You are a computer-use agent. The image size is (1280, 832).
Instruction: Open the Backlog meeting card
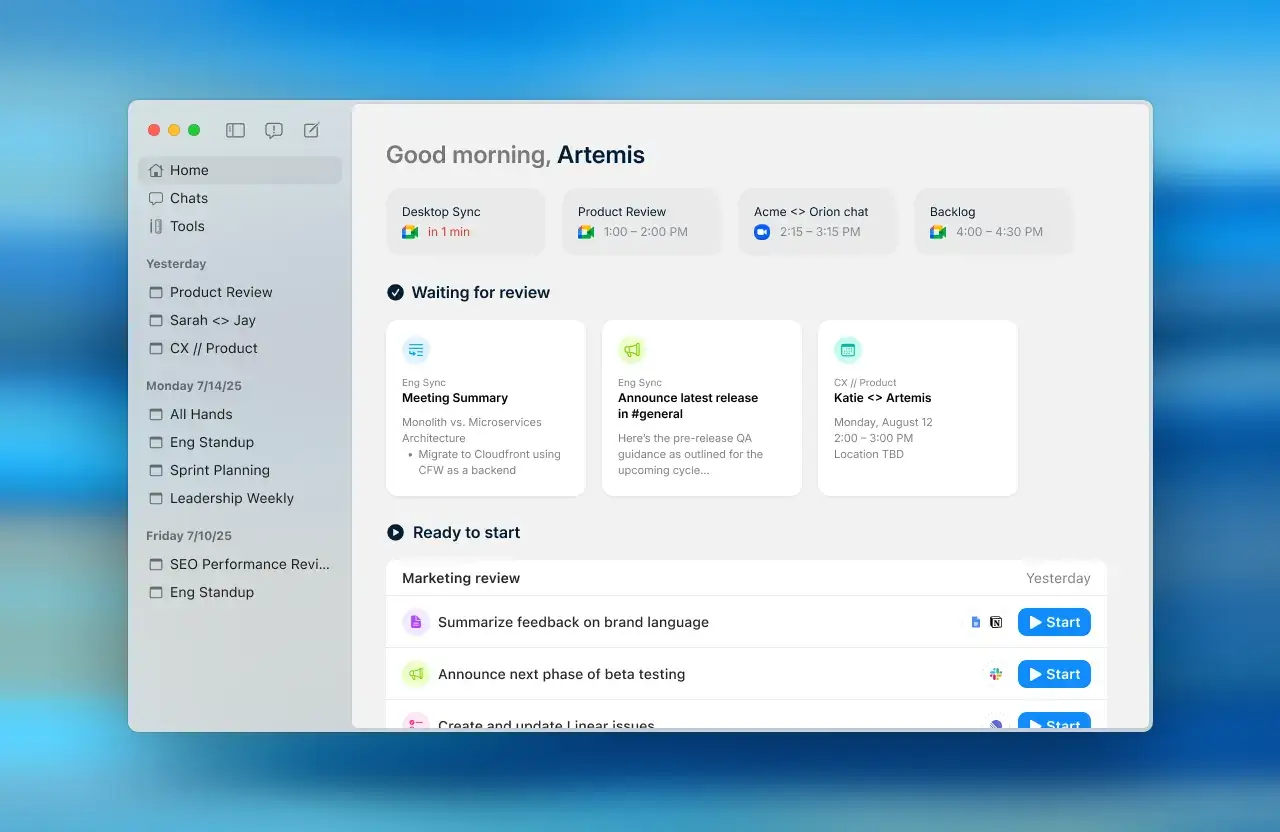(994, 221)
